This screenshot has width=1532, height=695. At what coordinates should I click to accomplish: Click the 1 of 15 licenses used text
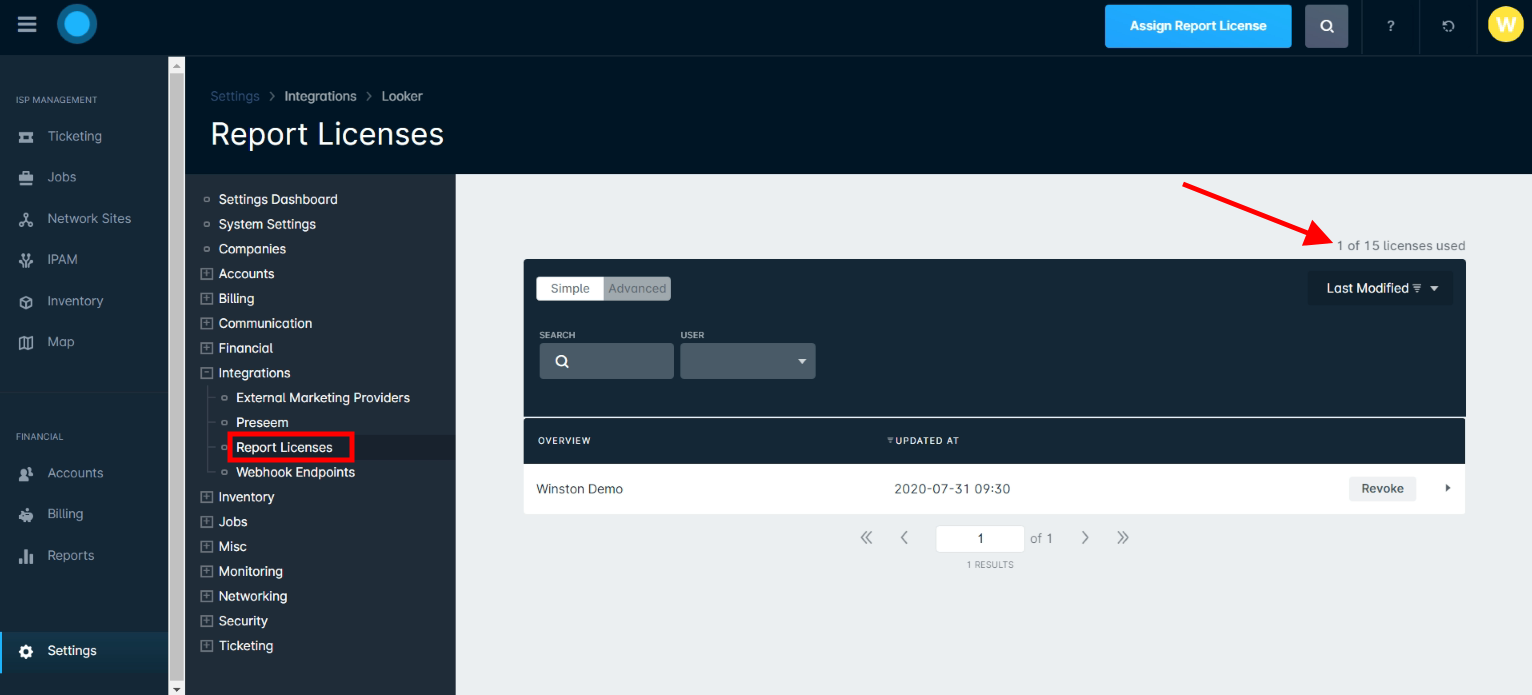(x=1401, y=246)
